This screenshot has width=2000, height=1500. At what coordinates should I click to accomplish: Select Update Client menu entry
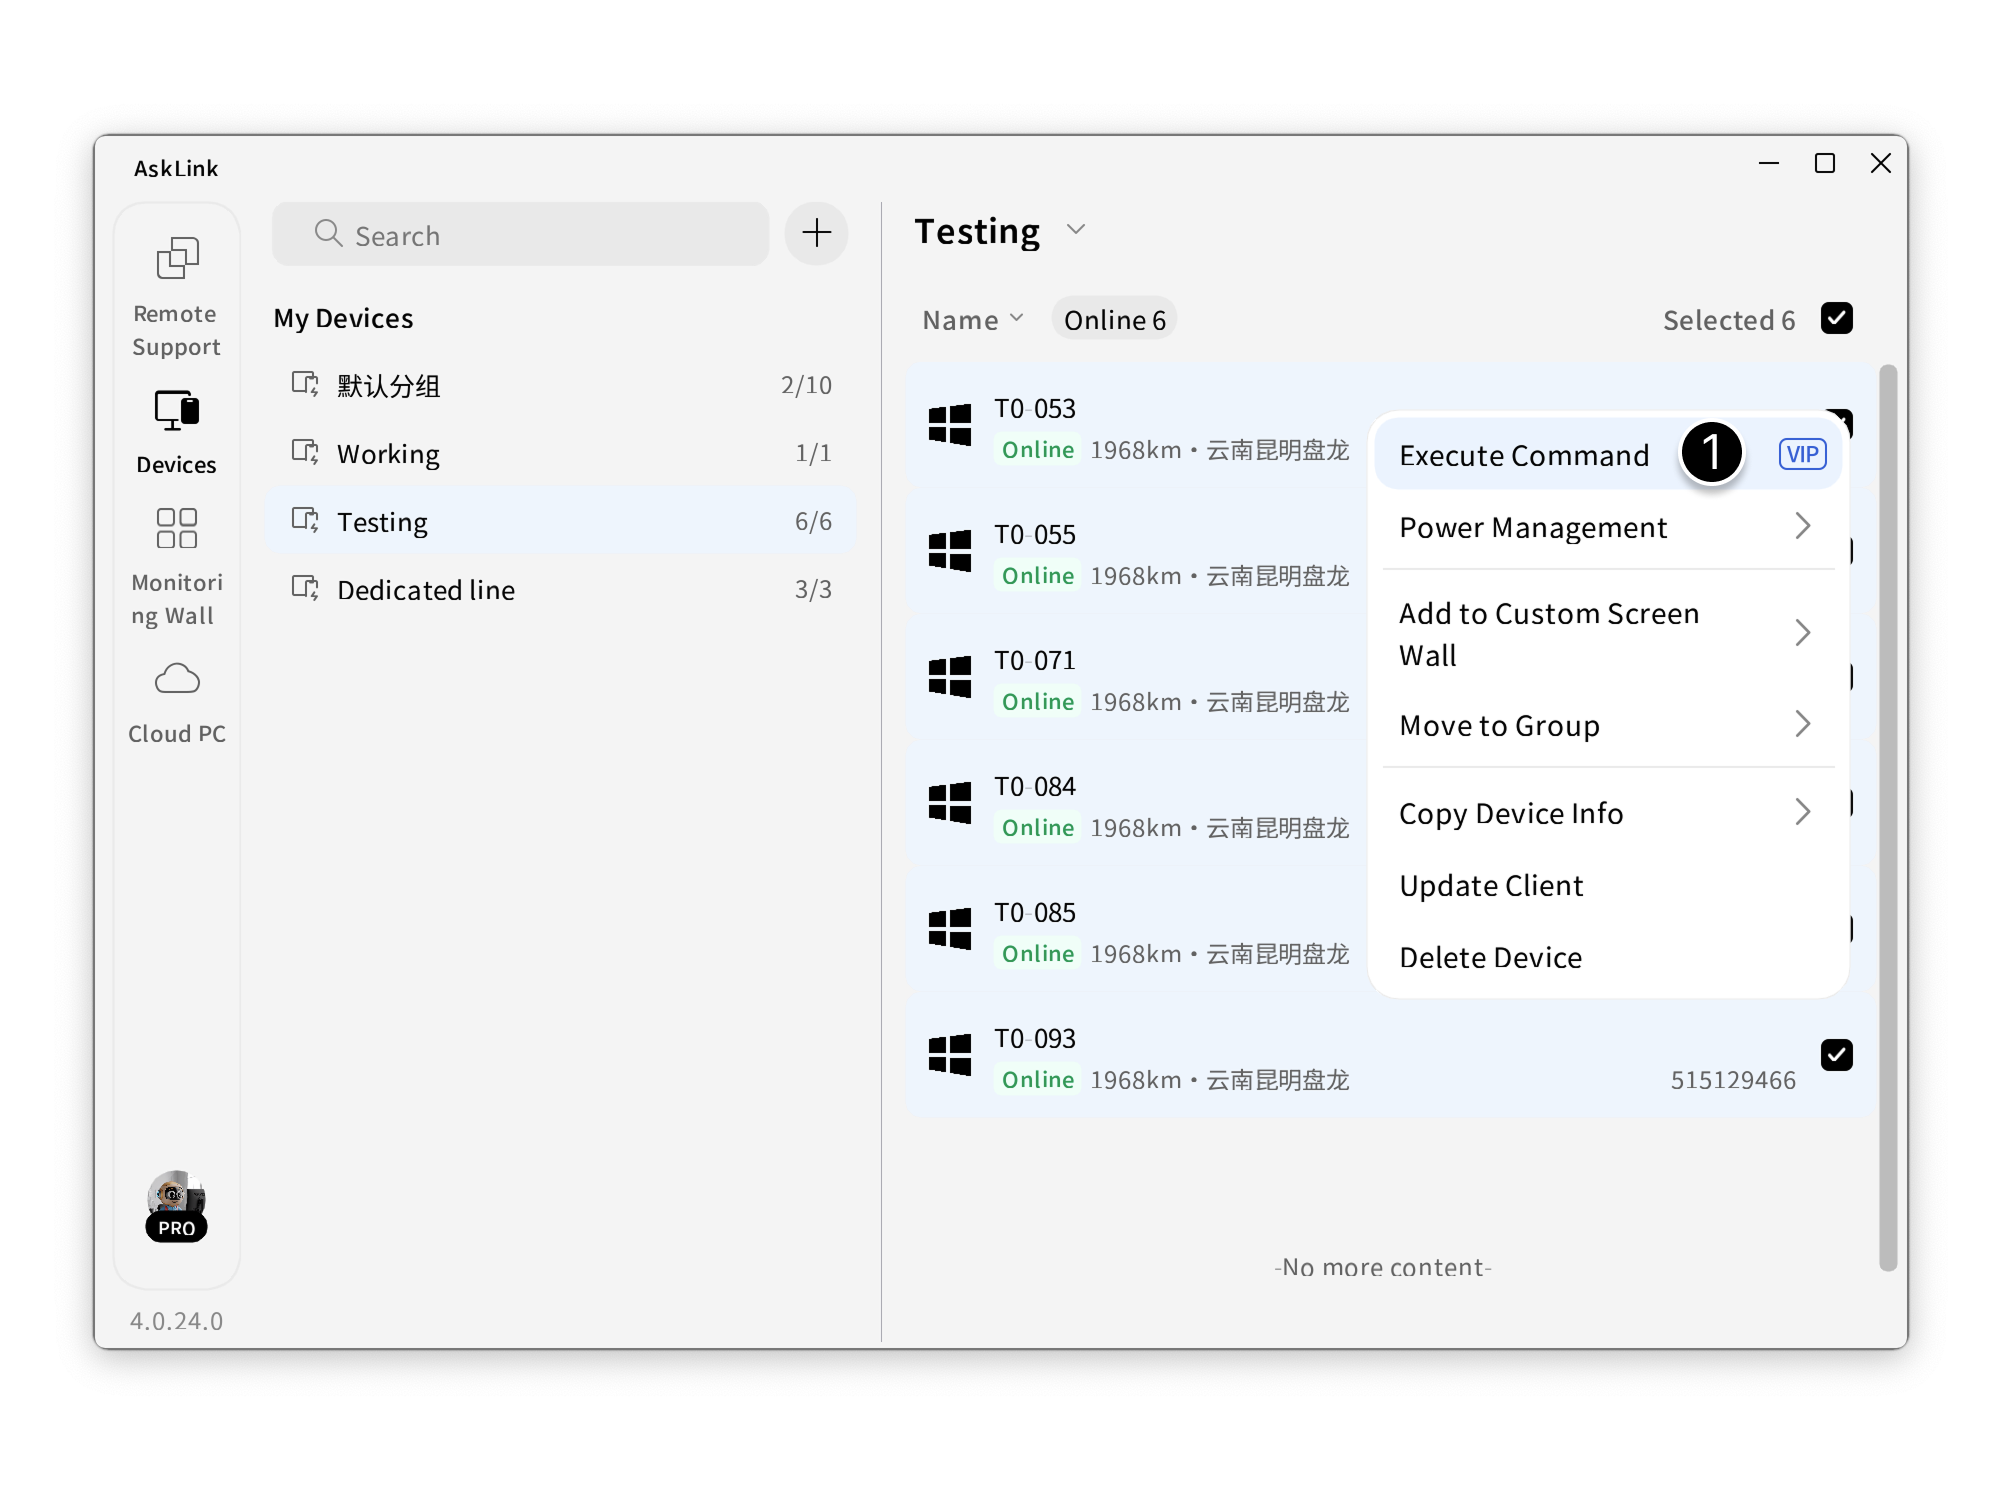coord(1491,885)
